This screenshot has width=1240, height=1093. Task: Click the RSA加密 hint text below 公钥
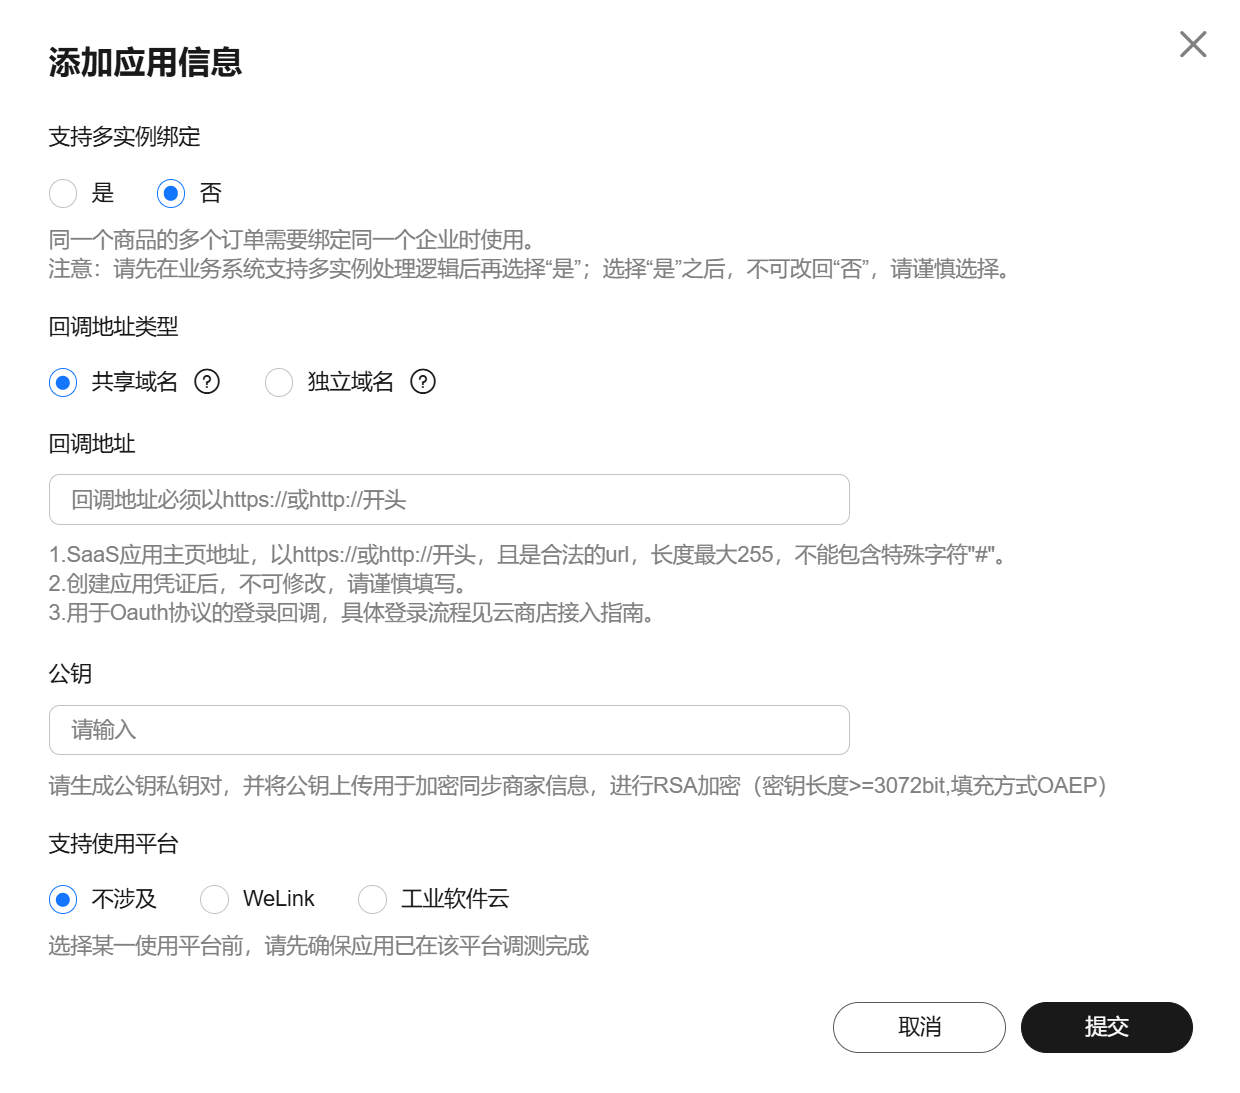(577, 786)
